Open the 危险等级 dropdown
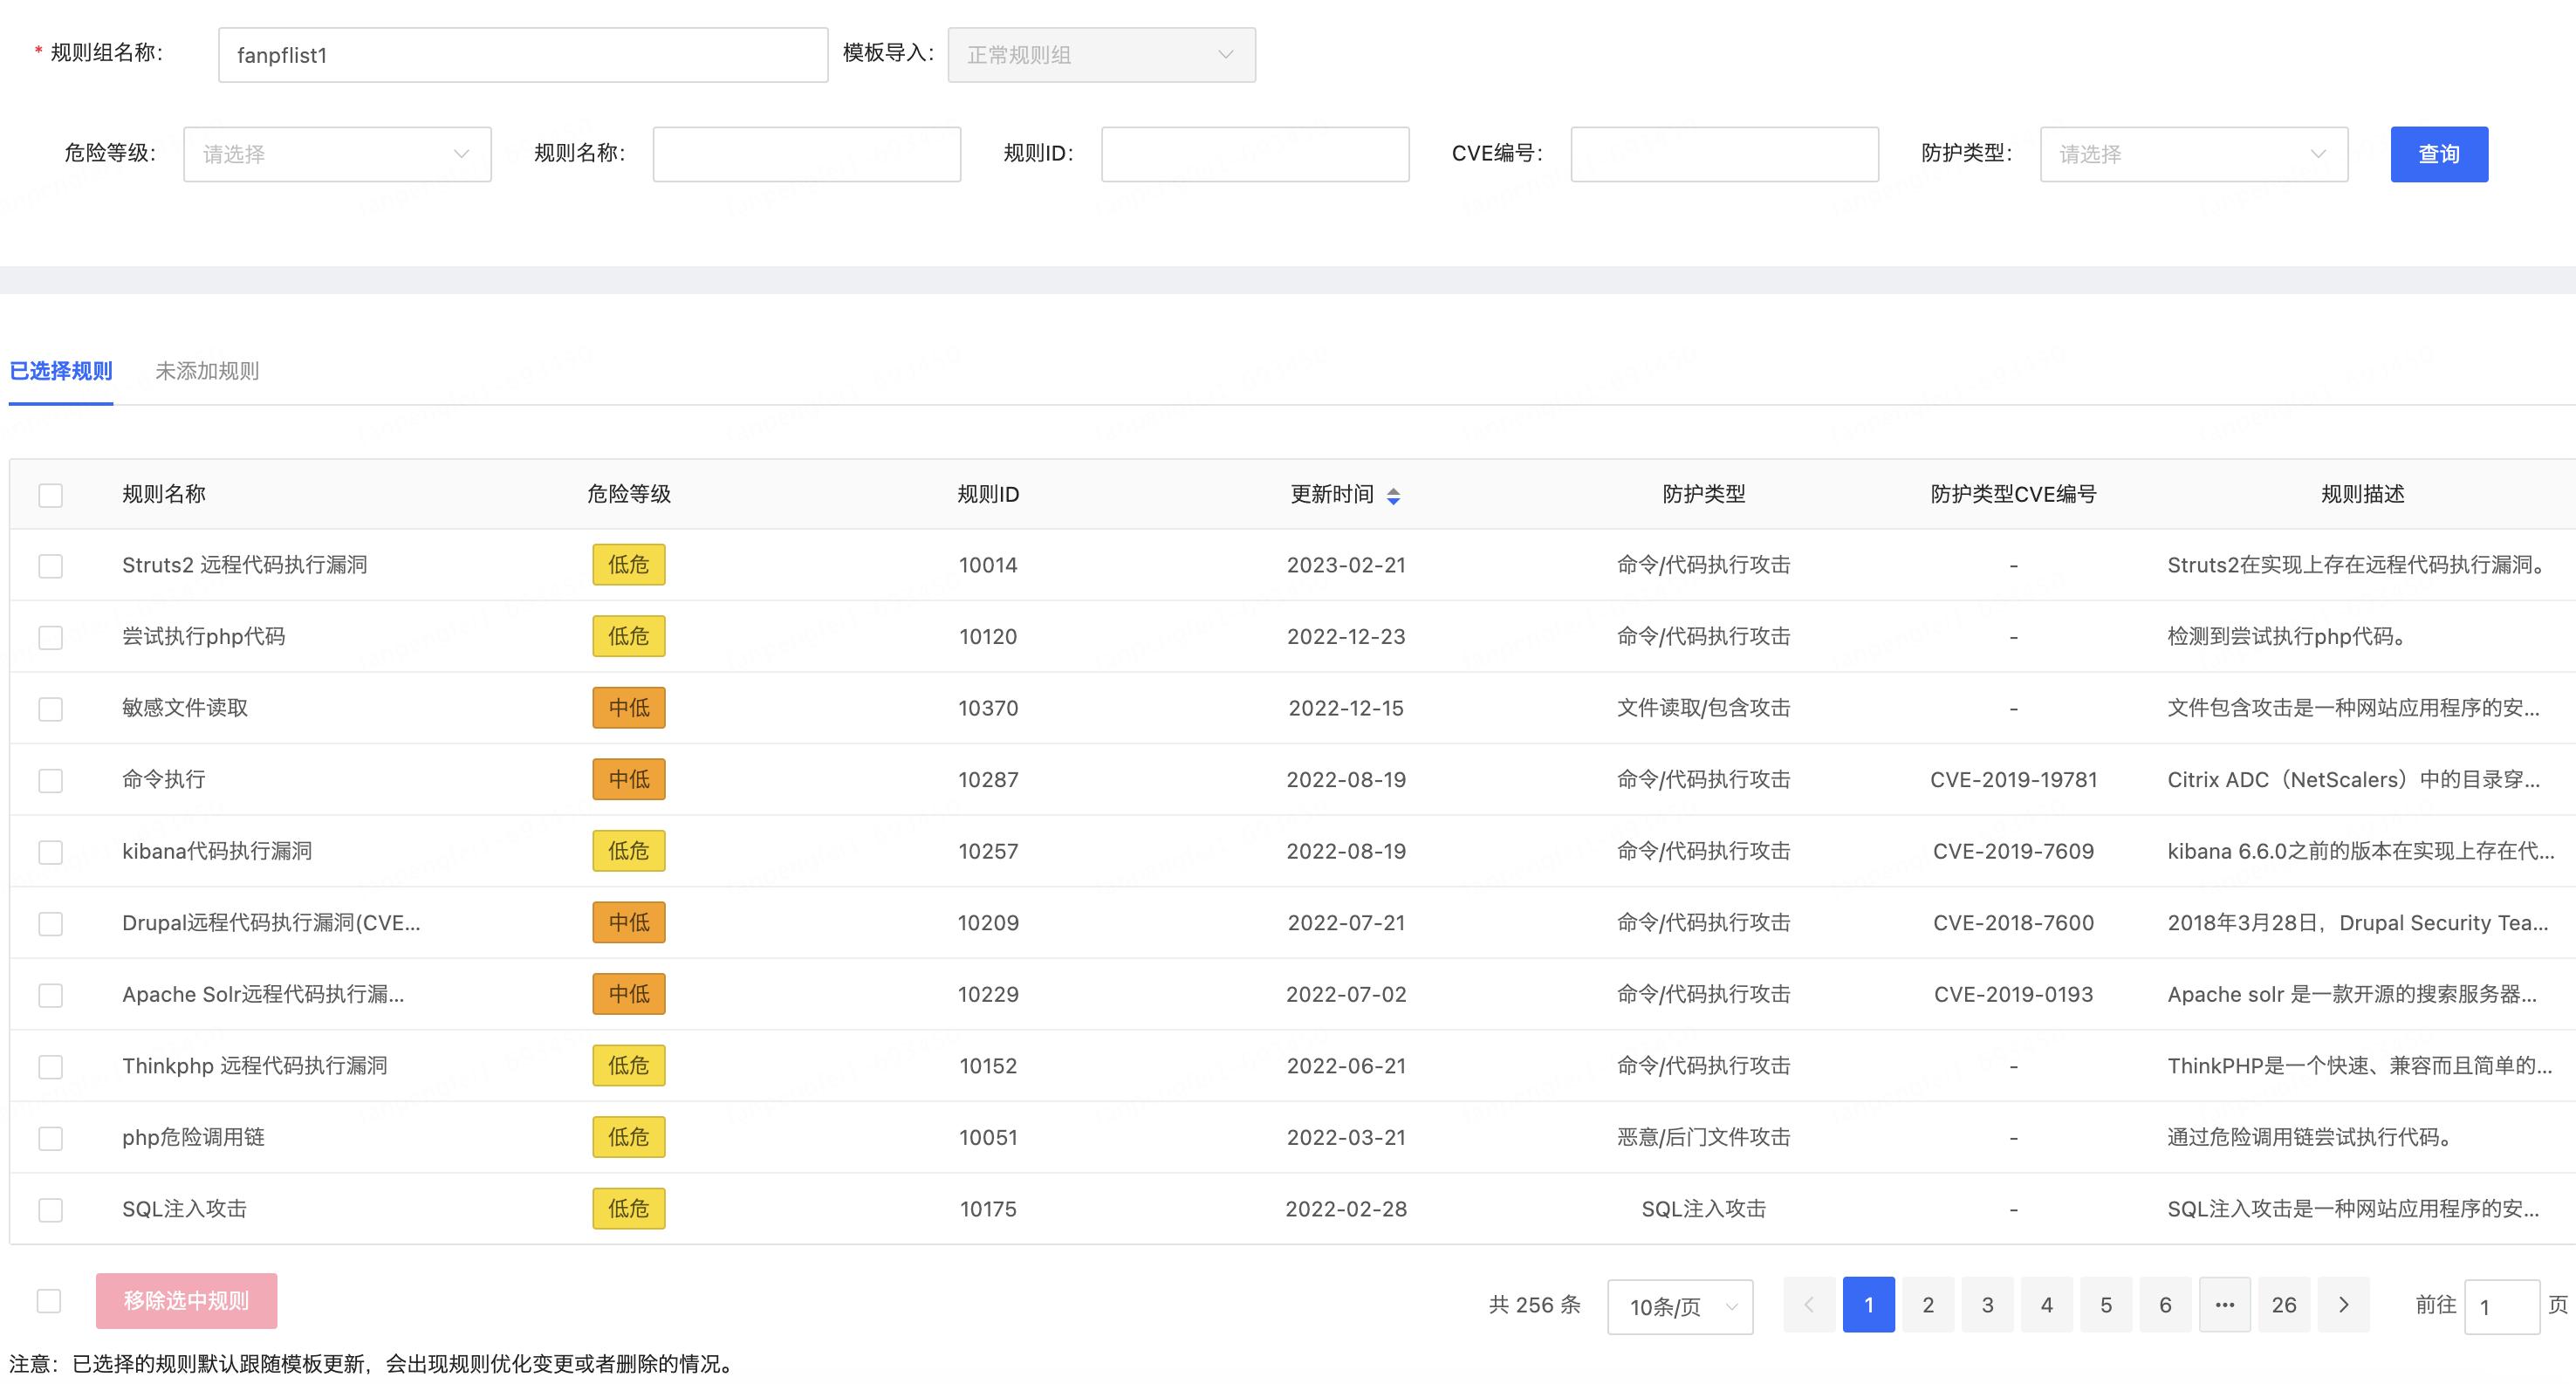This screenshot has height=1384, width=2576. click(x=337, y=154)
